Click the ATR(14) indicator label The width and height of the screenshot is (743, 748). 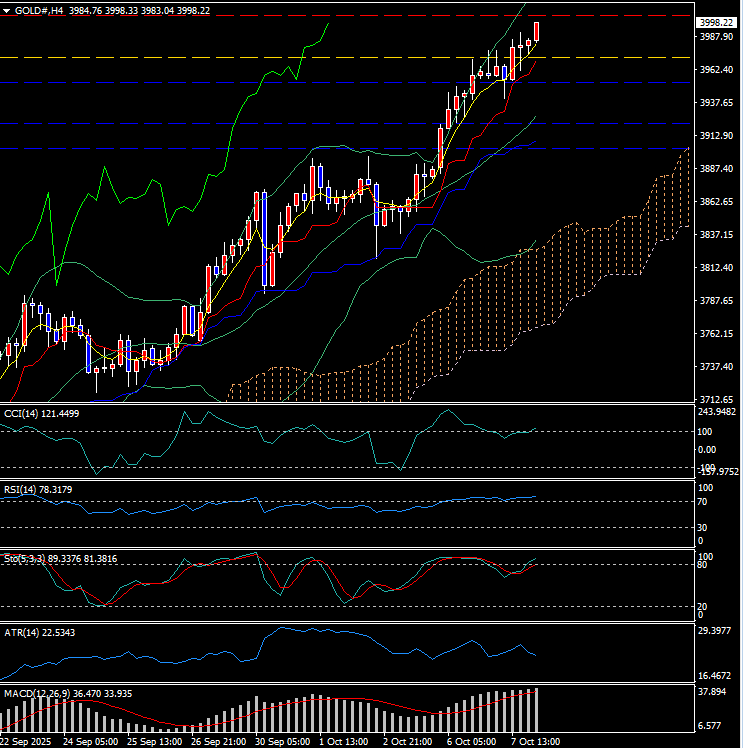tap(22, 632)
